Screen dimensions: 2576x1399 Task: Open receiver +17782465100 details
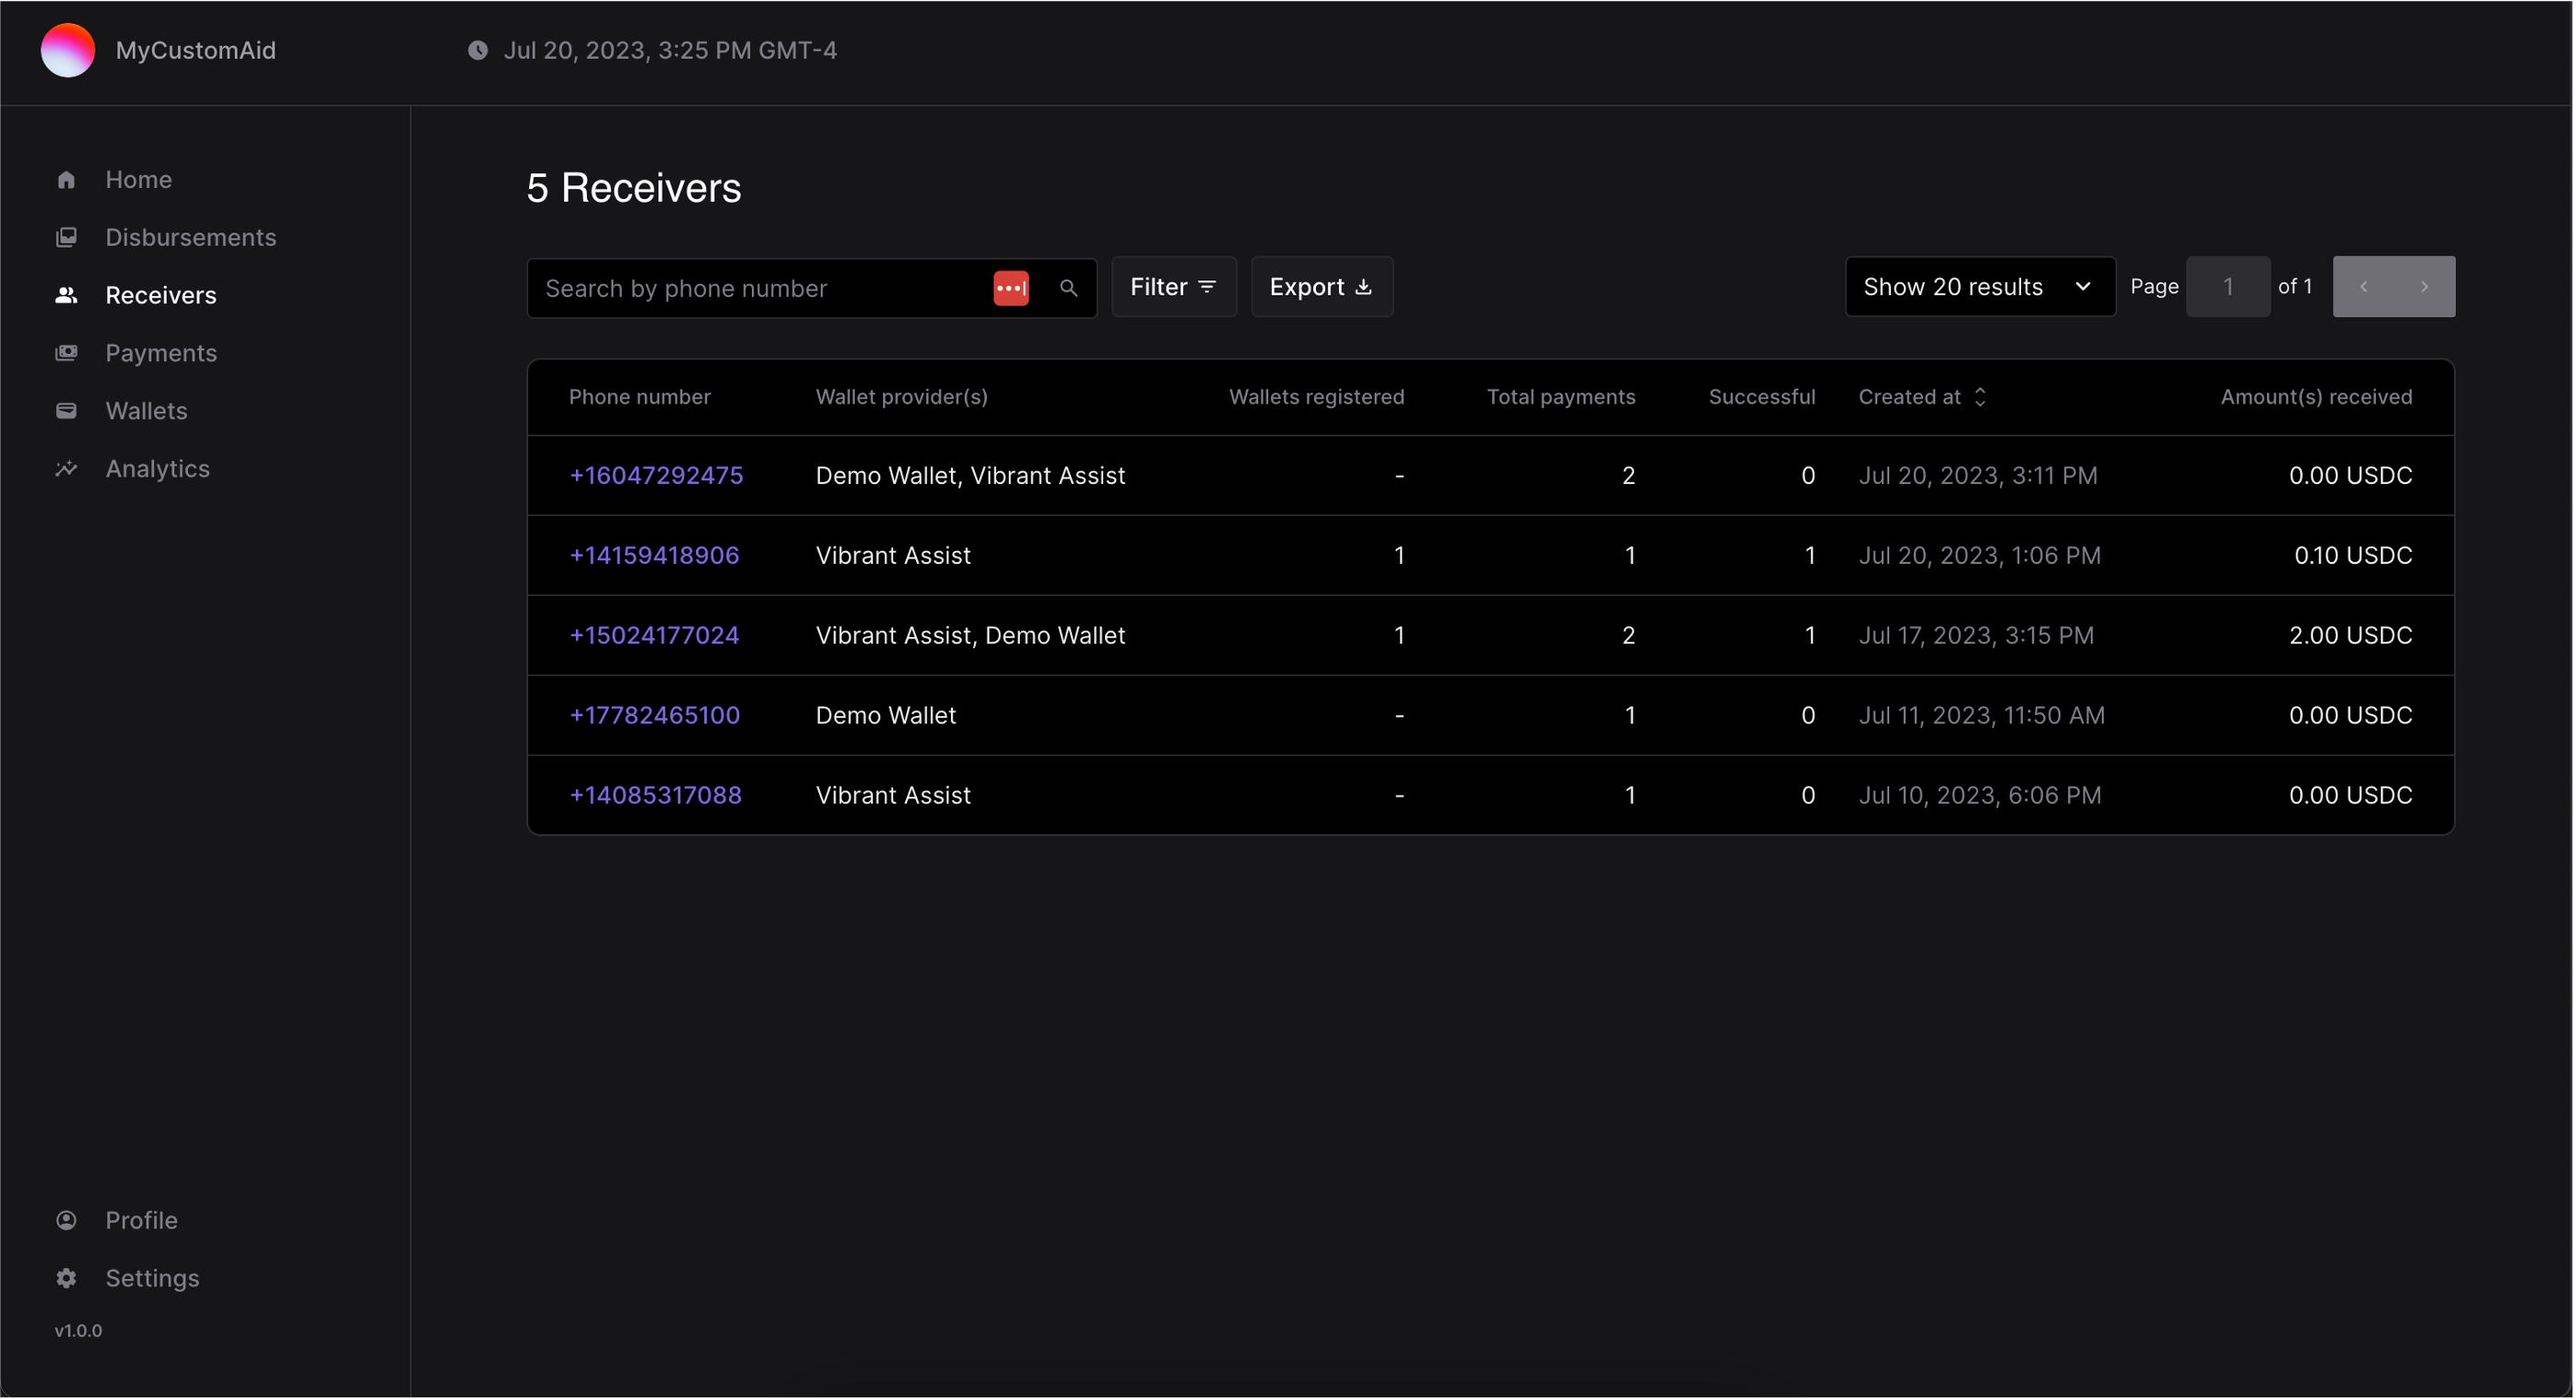point(654,715)
